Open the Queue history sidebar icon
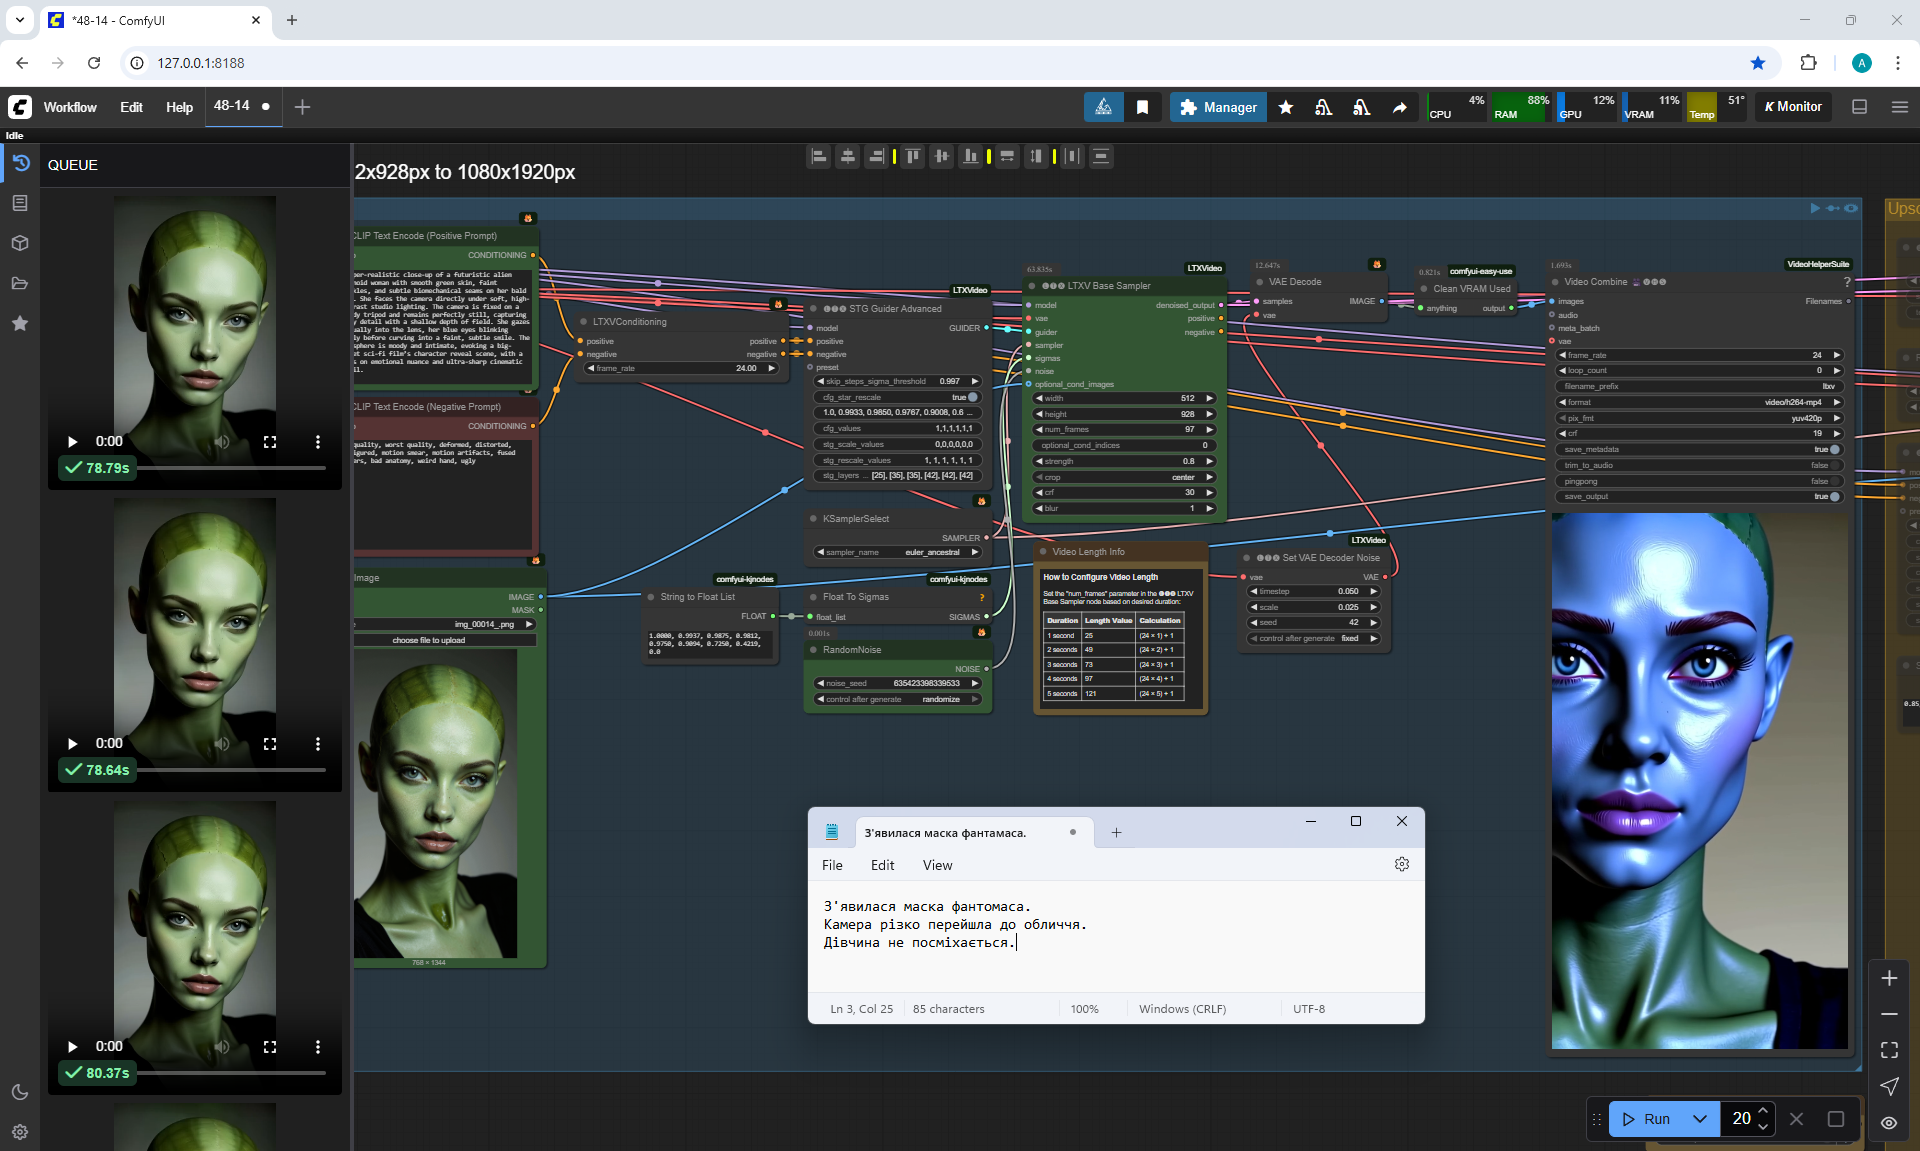Viewport: 1920px width, 1151px height. point(20,164)
